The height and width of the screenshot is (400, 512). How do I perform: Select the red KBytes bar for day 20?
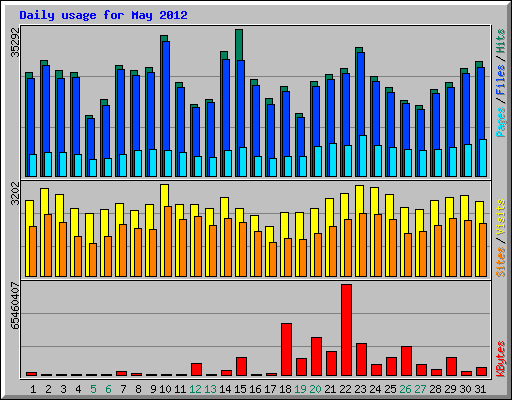[316, 357]
